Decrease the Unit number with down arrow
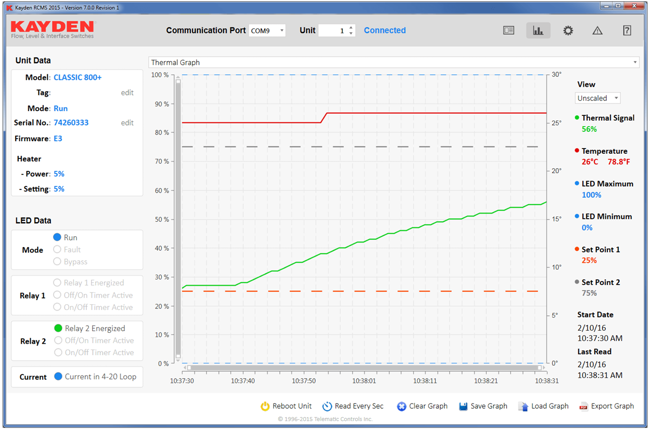The height and width of the screenshot is (430, 650). (x=351, y=33)
